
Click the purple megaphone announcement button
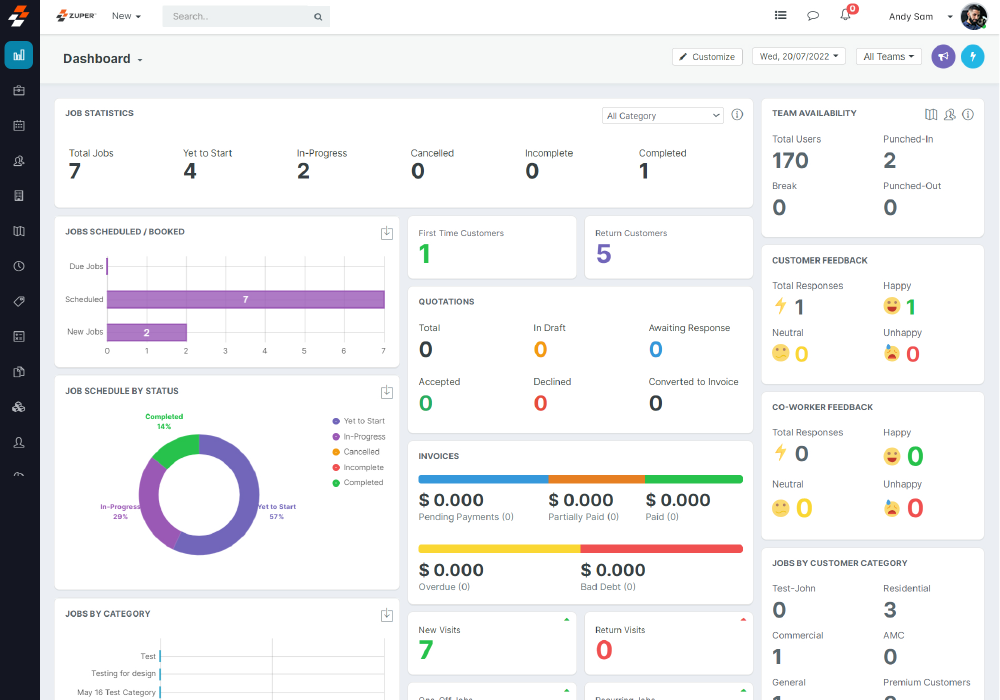pos(942,57)
